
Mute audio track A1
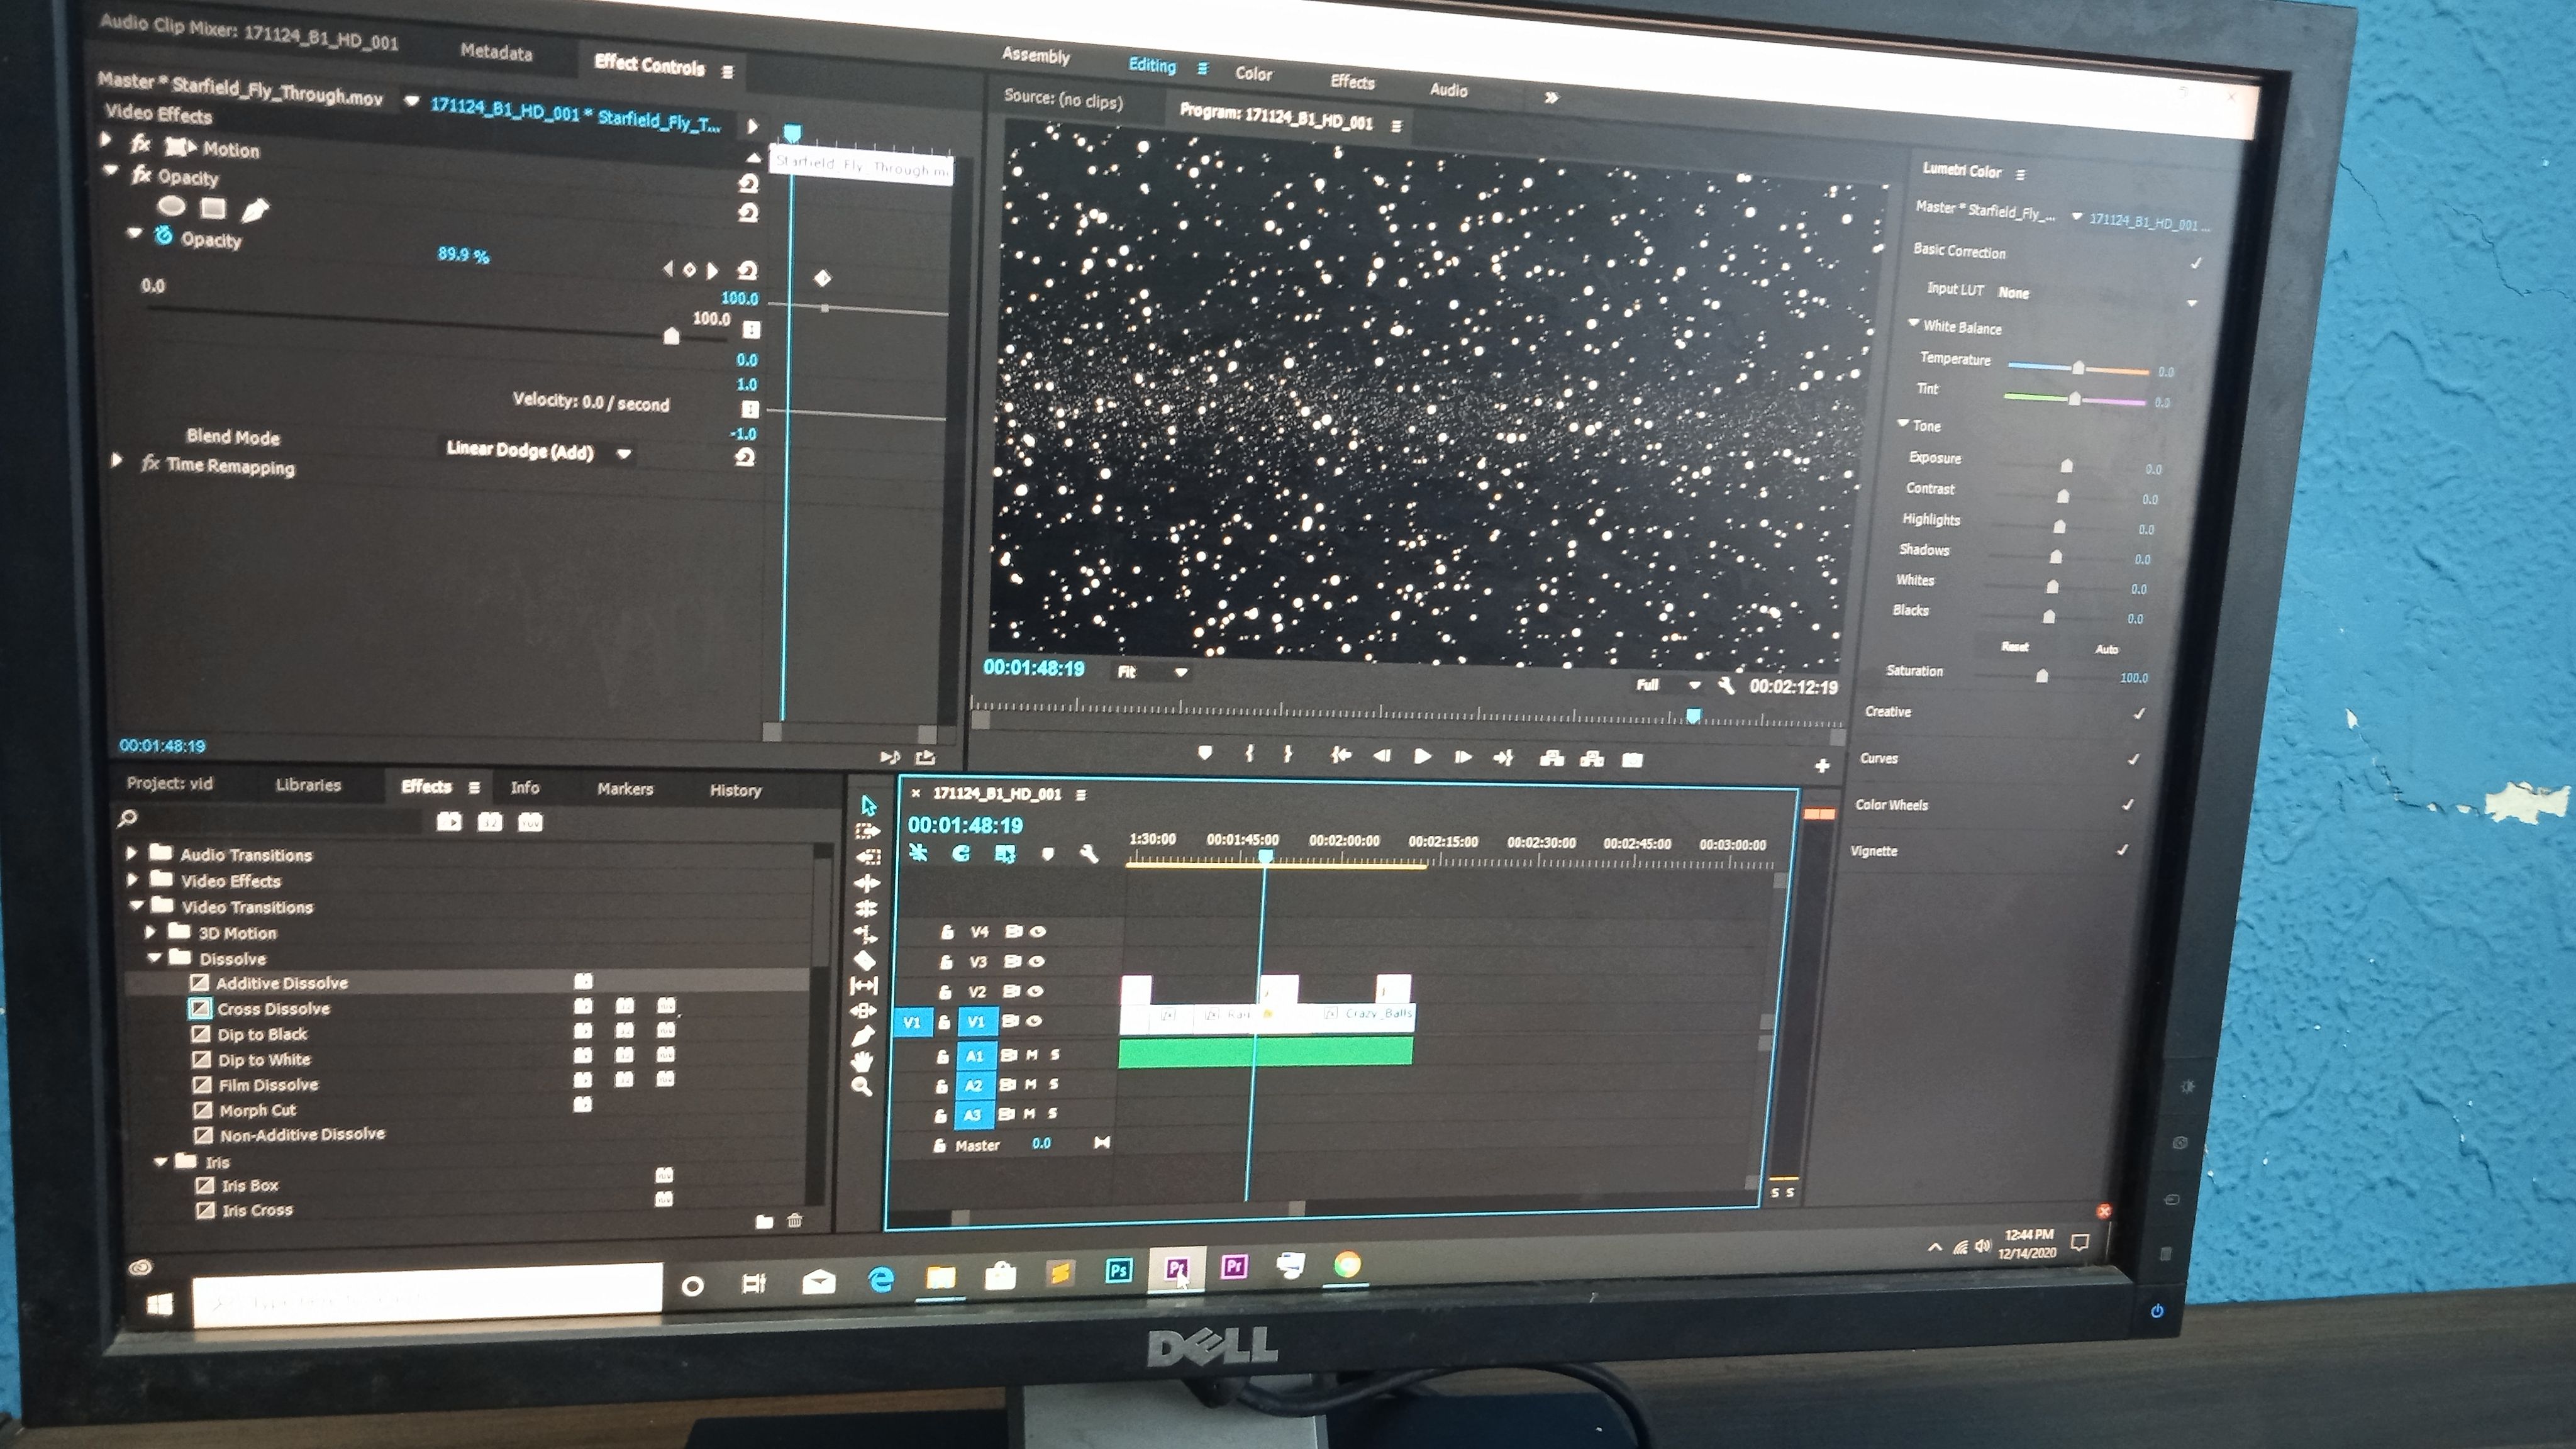1031,1055
